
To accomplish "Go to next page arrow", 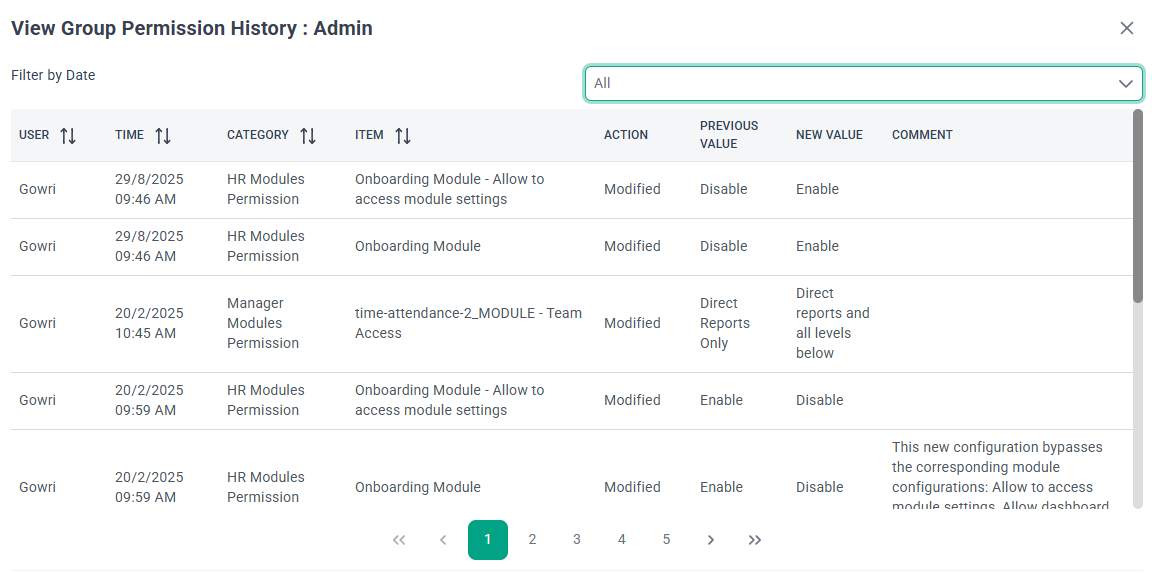I will coord(711,540).
